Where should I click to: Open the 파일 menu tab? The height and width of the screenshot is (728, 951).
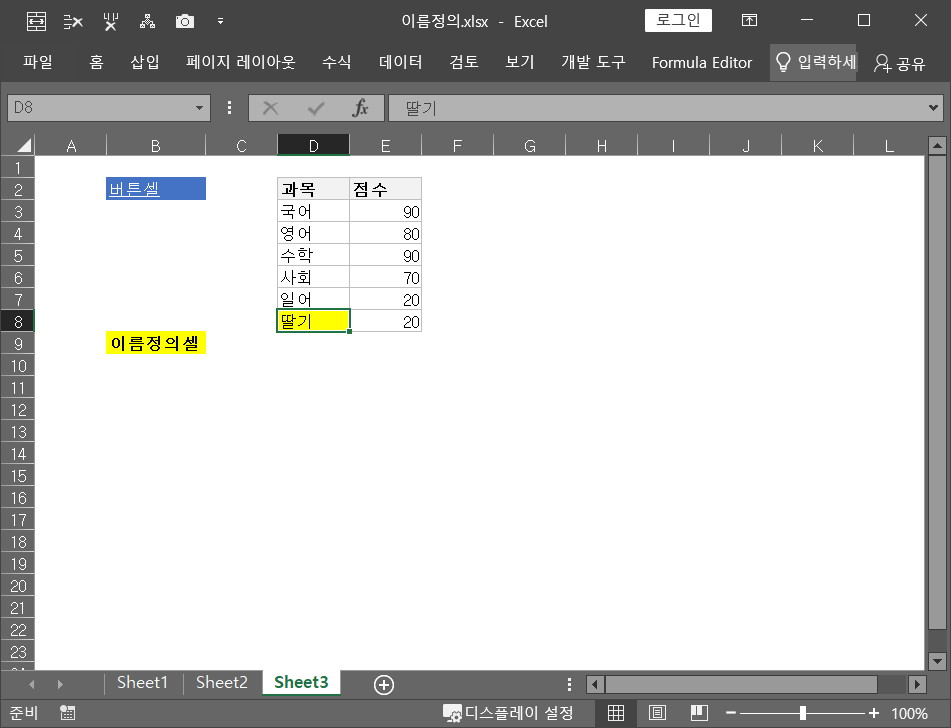(38, 62)
